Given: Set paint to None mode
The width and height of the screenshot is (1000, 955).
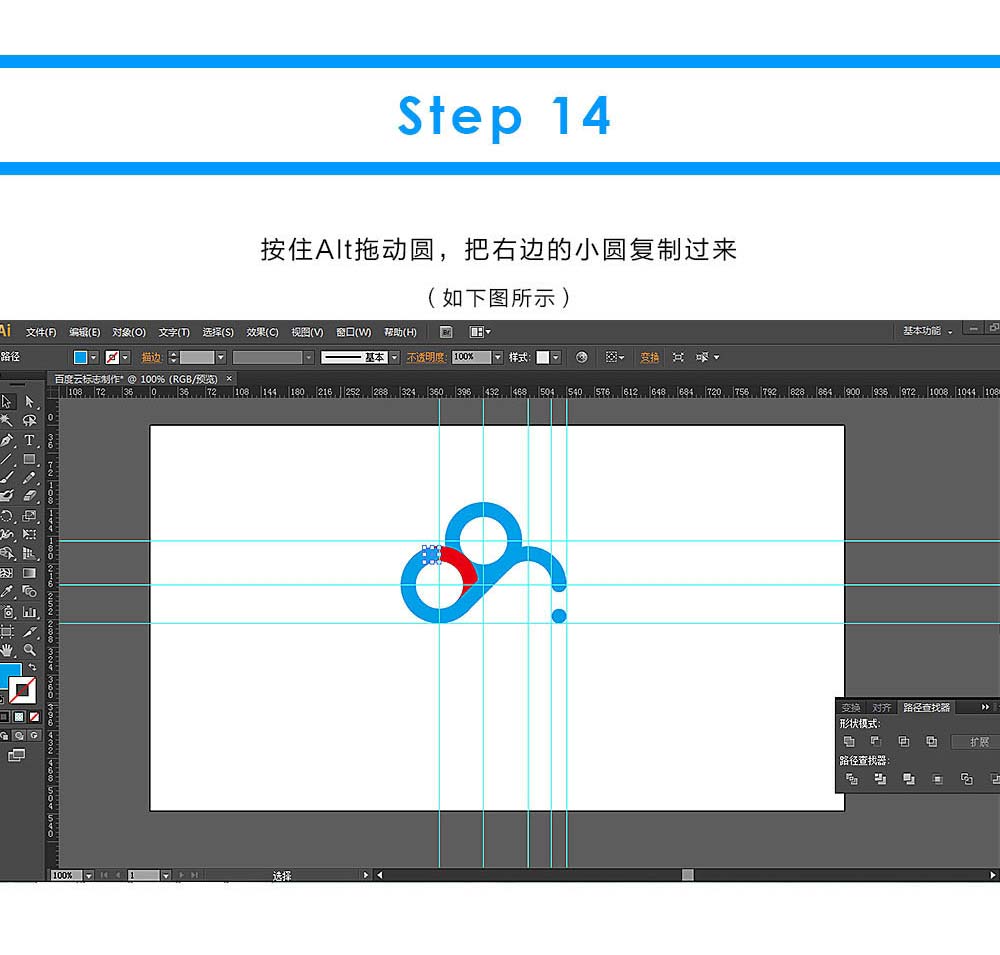Looking at the screenshot, I should pyautogui.click(x=34, y=717).
